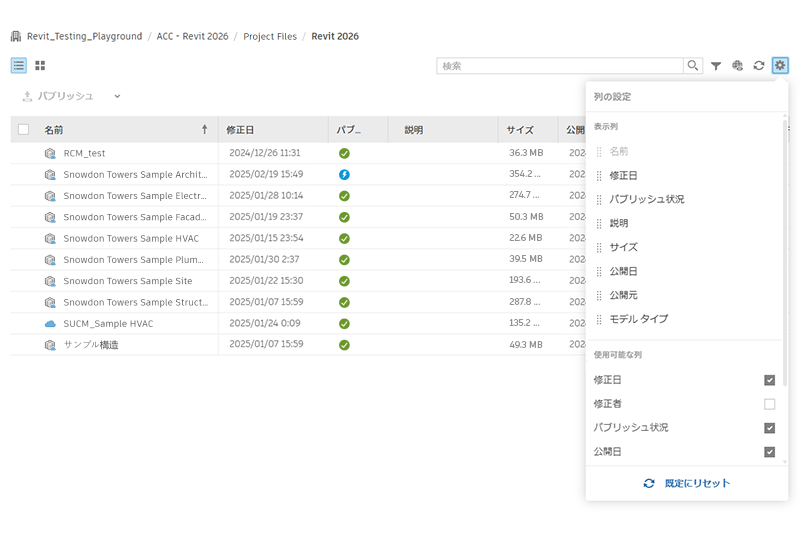Click the パブリッシュ button
Viewport: 800px width, 547px height.
pyautogui.click(x=58, y=96)
